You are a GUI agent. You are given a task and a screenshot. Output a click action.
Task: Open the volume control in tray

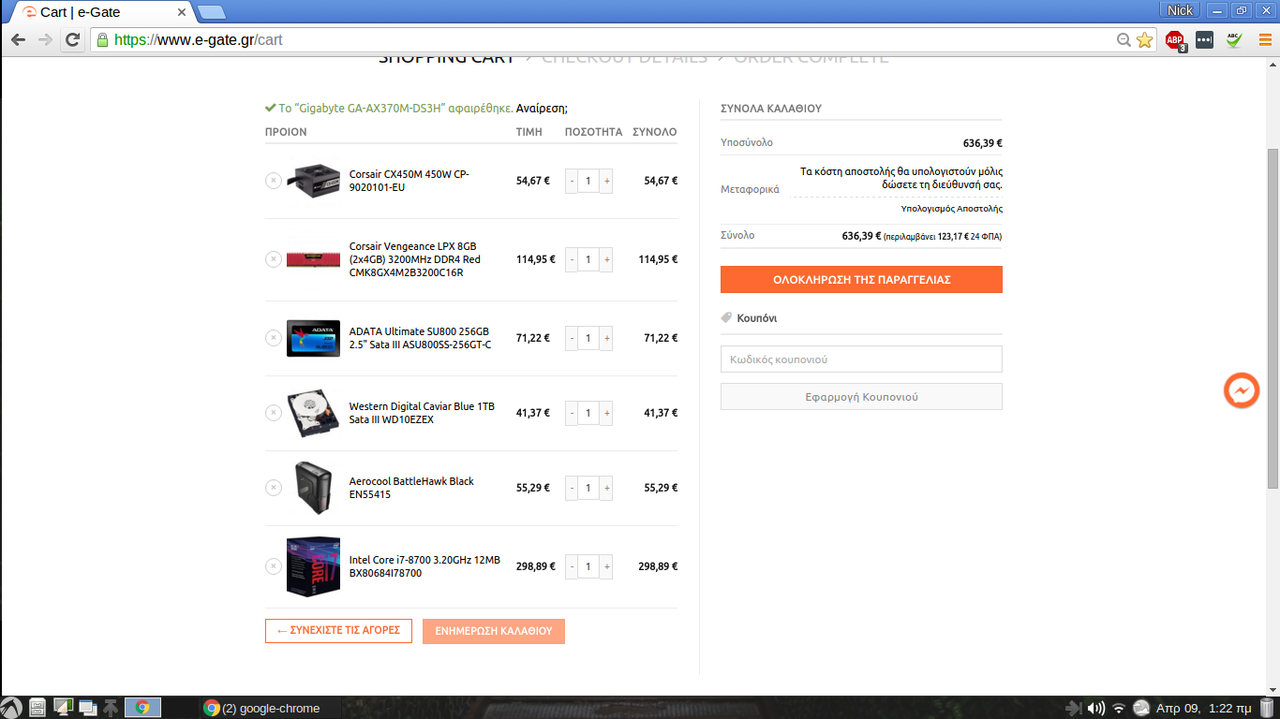pyautogui.click(x=1096, y=708)
